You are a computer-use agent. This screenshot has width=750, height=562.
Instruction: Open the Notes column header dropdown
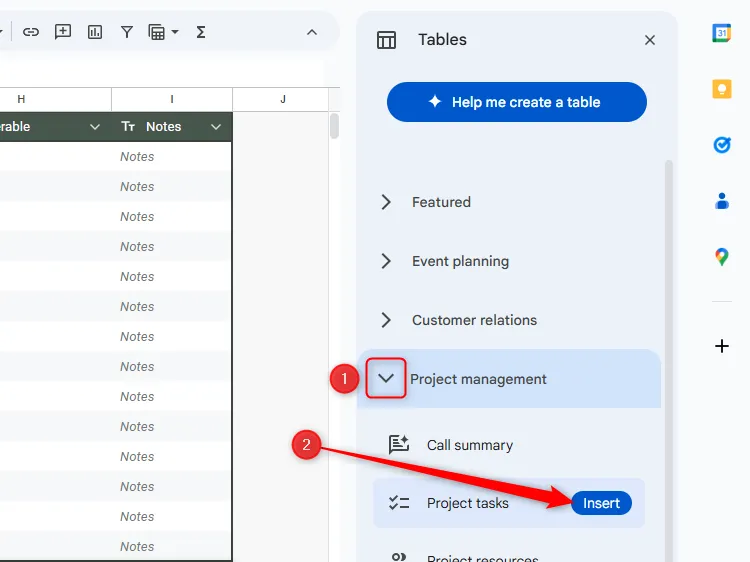[216, 127]
